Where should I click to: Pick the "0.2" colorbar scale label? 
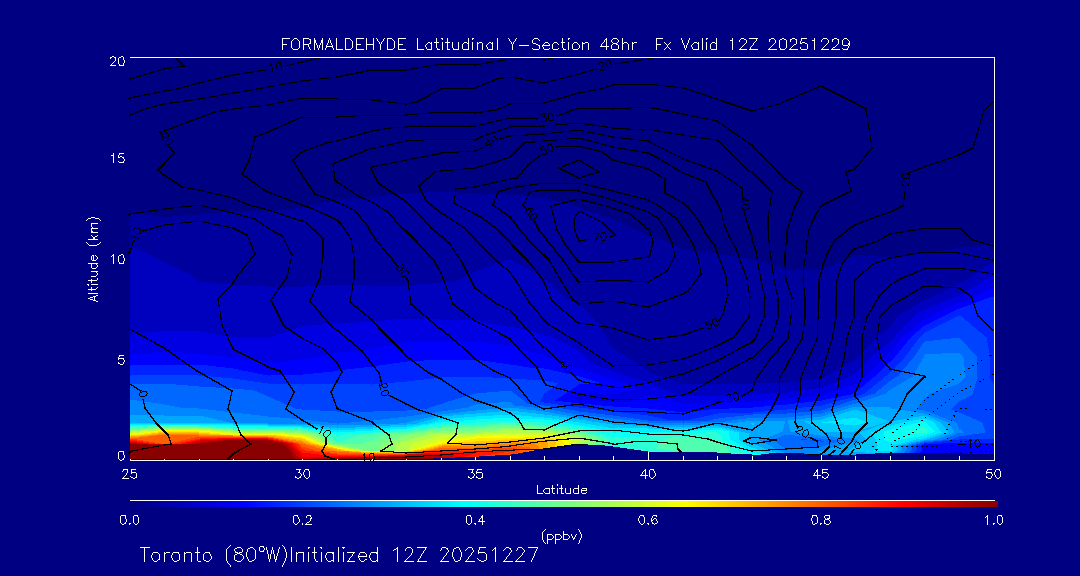302,520
